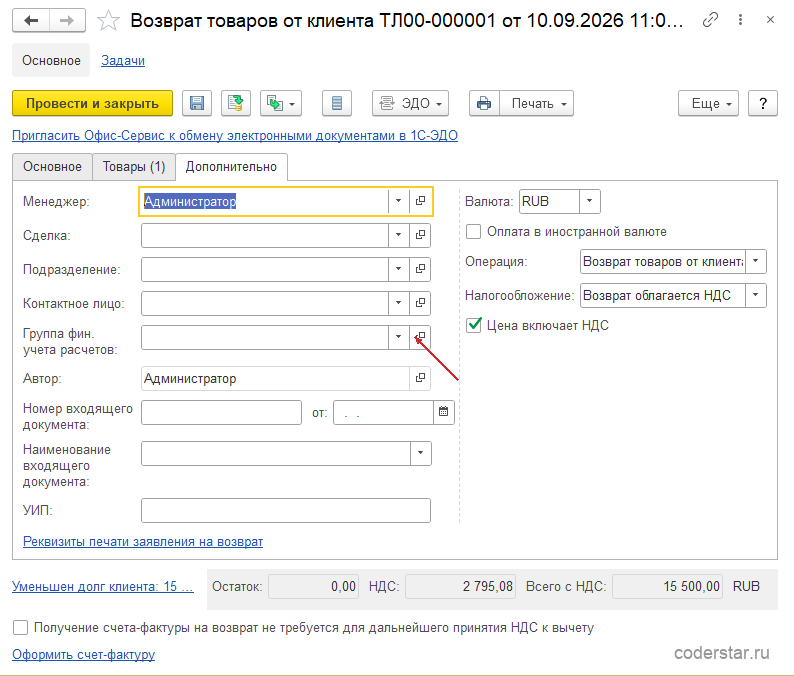Image resolution: width=794 pixels, height=676 pixels.
Task: Open the Печать dropdown menu
Action: [x=537, y=103]
